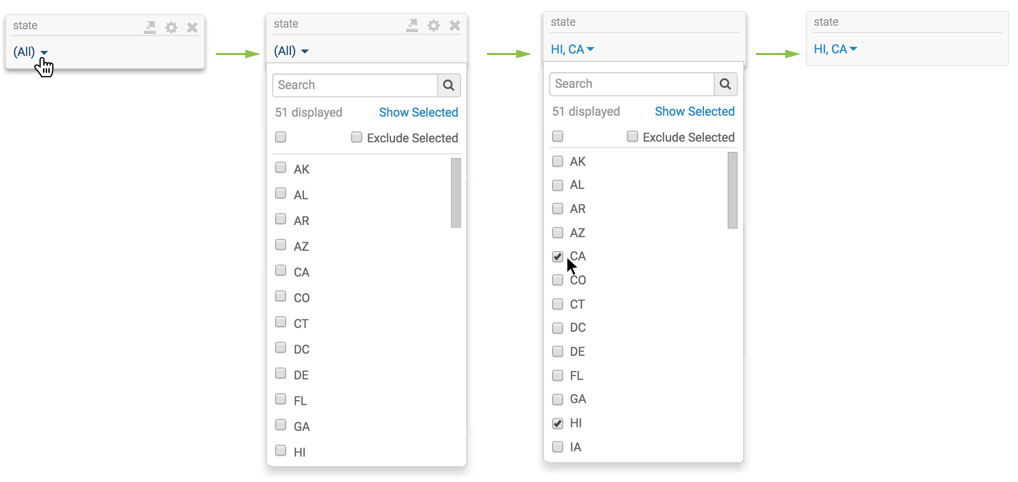This screenshot has height=482, width=1018.
Task: Click X icon above the expanded (All) list
Action: pyautogui.click(x=455, y=26)
